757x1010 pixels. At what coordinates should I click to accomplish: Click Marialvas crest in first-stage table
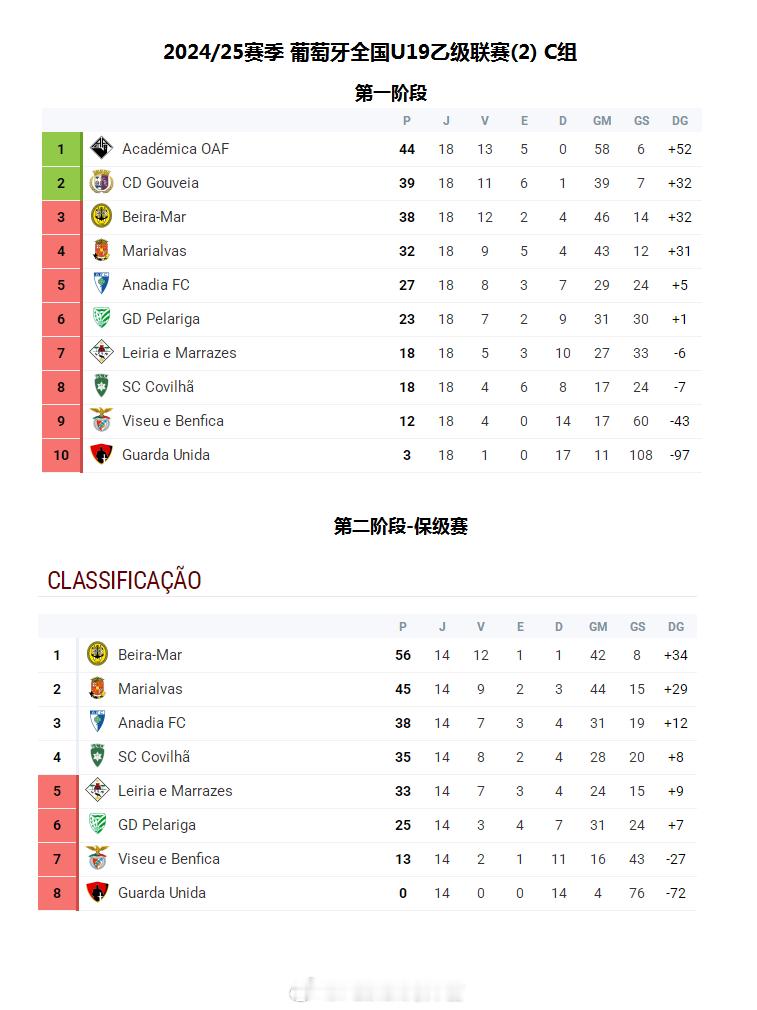(x=101, y=250)
